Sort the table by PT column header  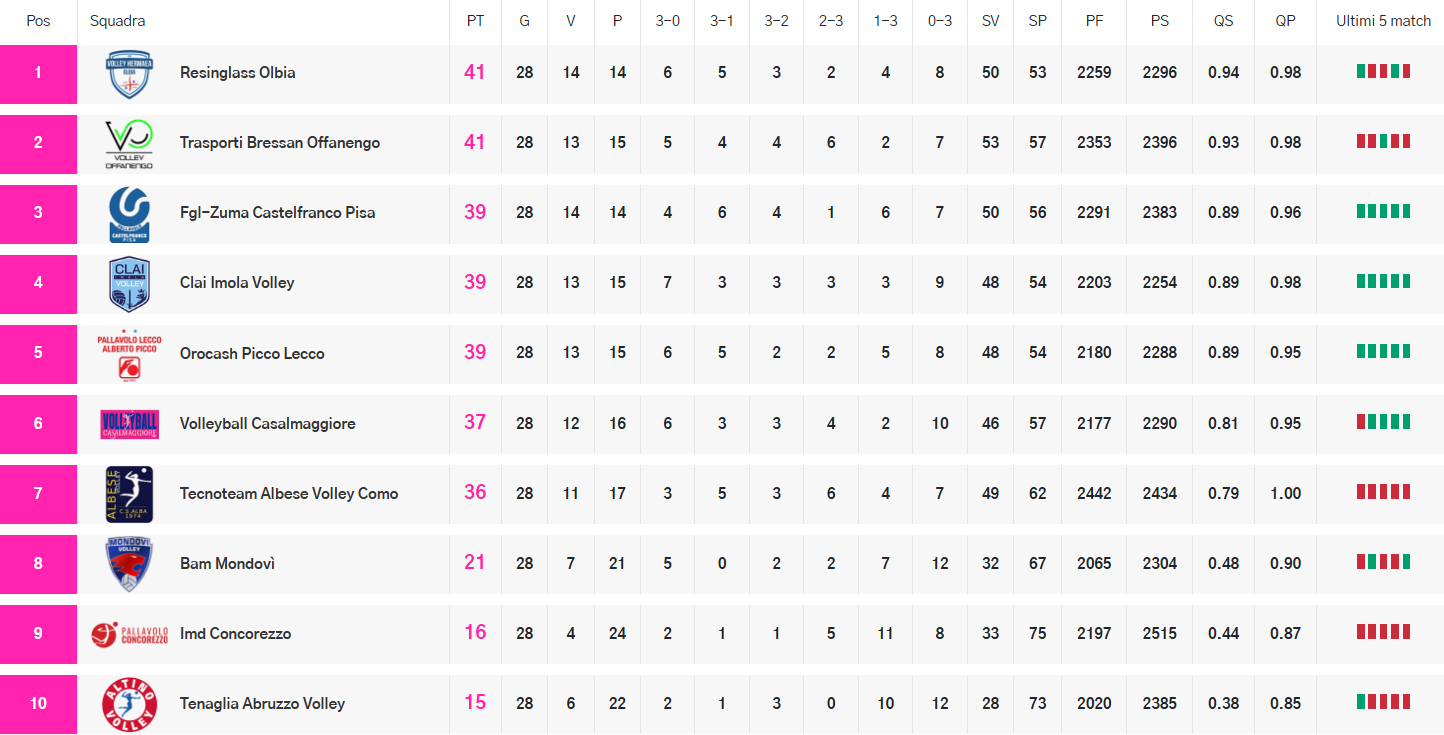tap(475, 21)
